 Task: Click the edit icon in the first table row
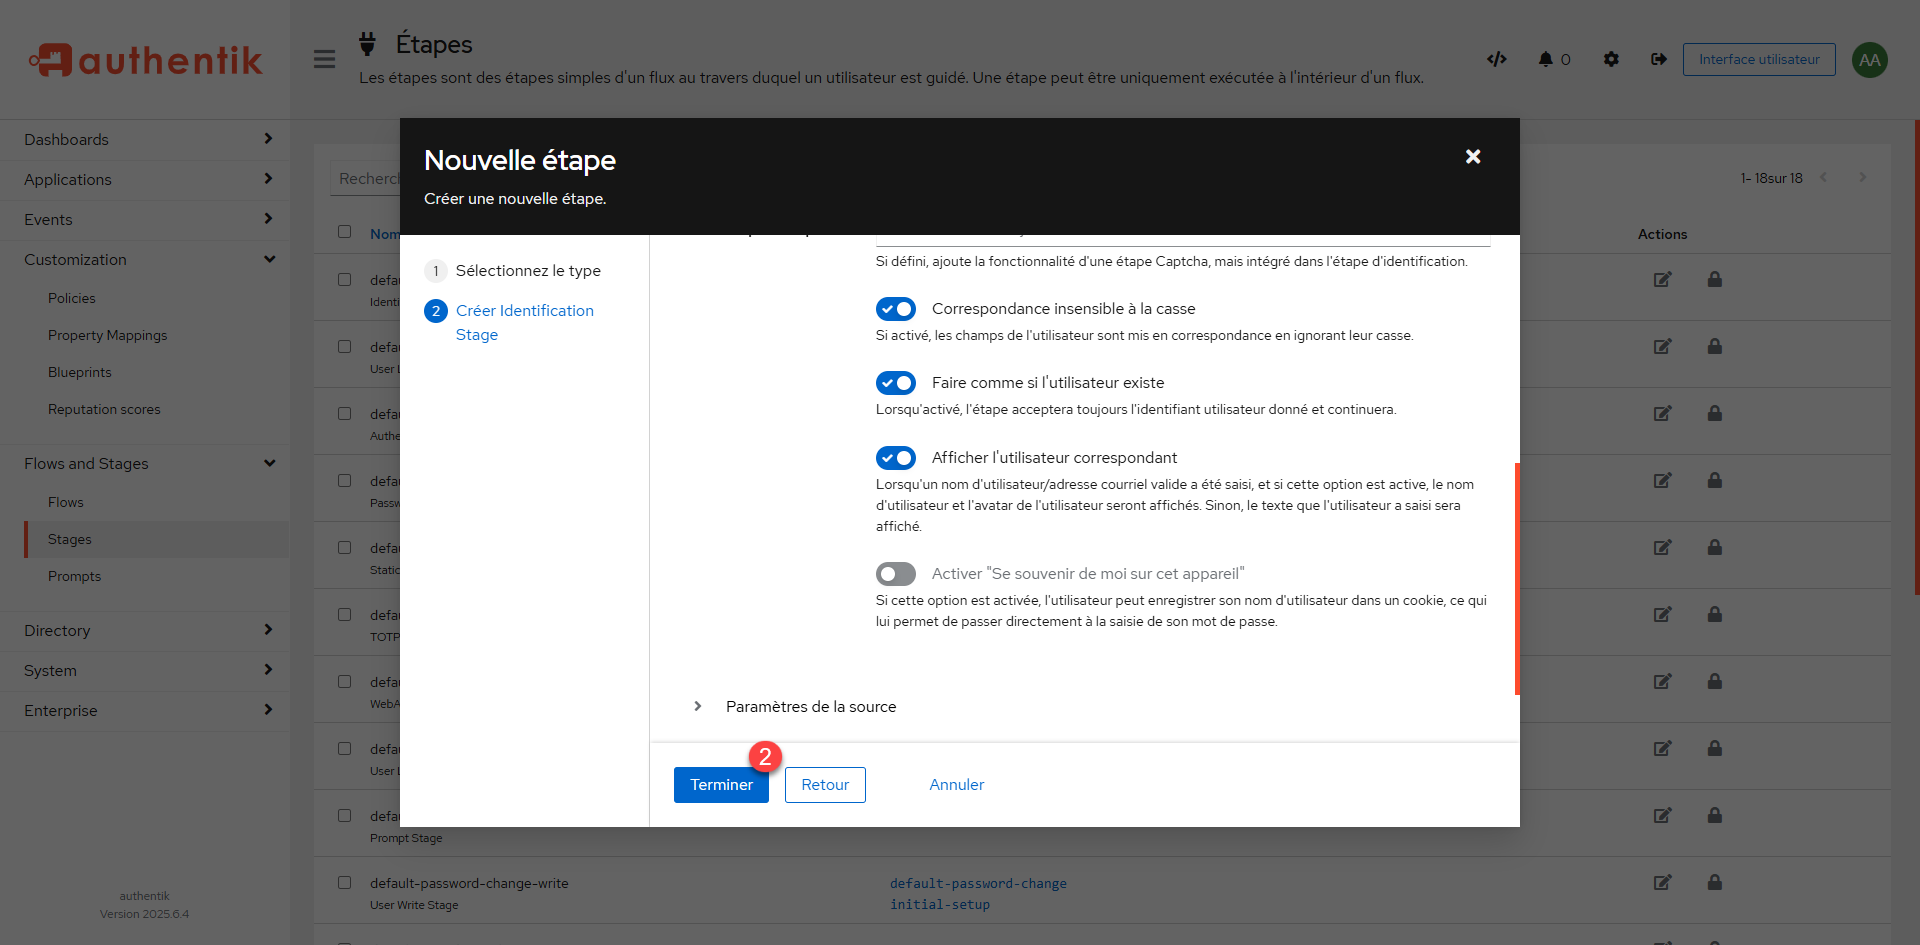pos(1662,280)
